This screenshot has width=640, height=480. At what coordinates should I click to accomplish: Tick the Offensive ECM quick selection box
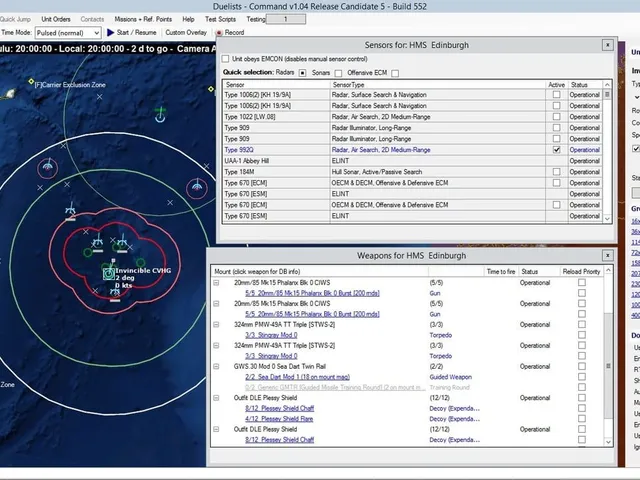pos(395,73)
